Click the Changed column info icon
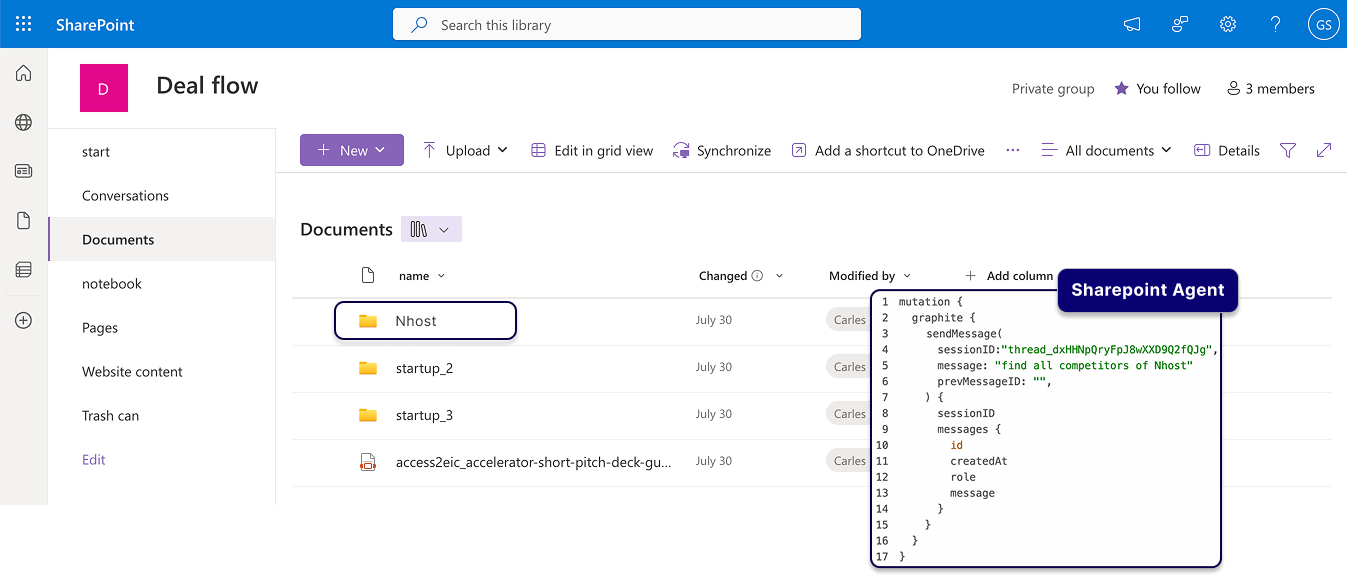 (757, 276)
